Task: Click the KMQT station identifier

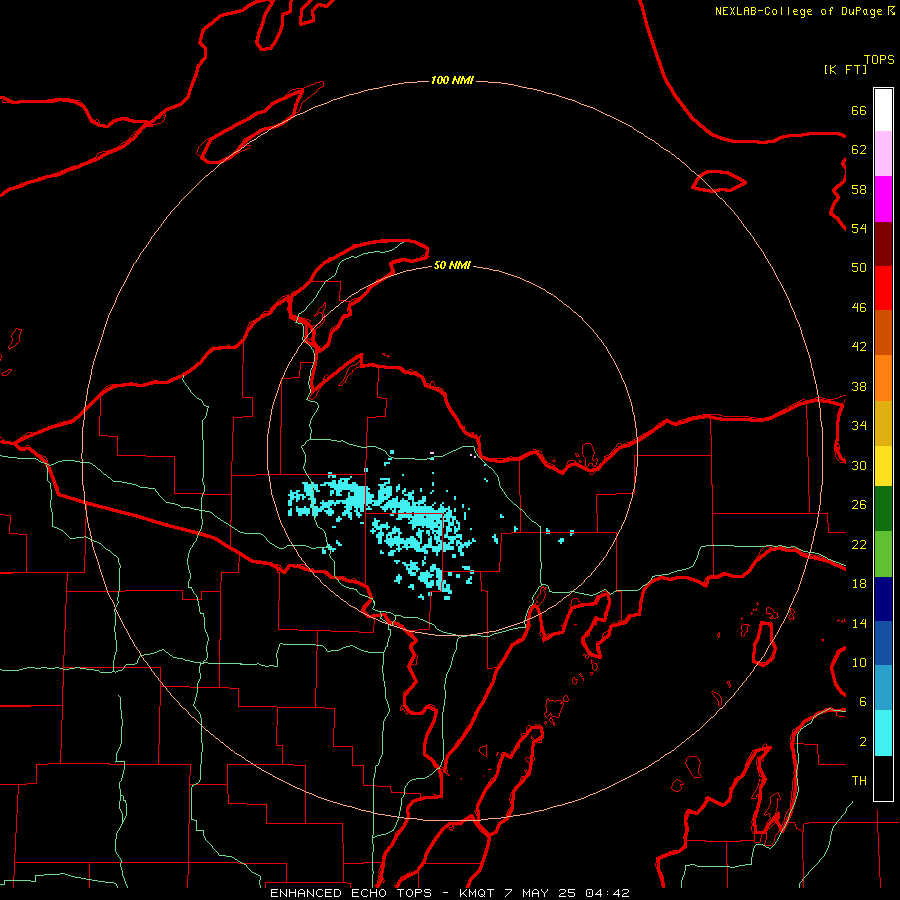Action: (476, 893)
